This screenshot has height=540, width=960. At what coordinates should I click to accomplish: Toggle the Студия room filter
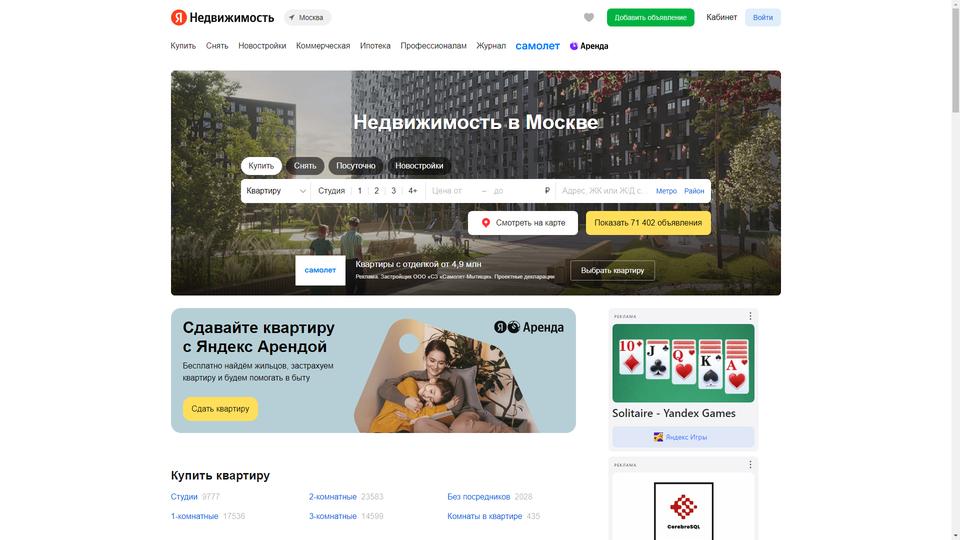331,191
